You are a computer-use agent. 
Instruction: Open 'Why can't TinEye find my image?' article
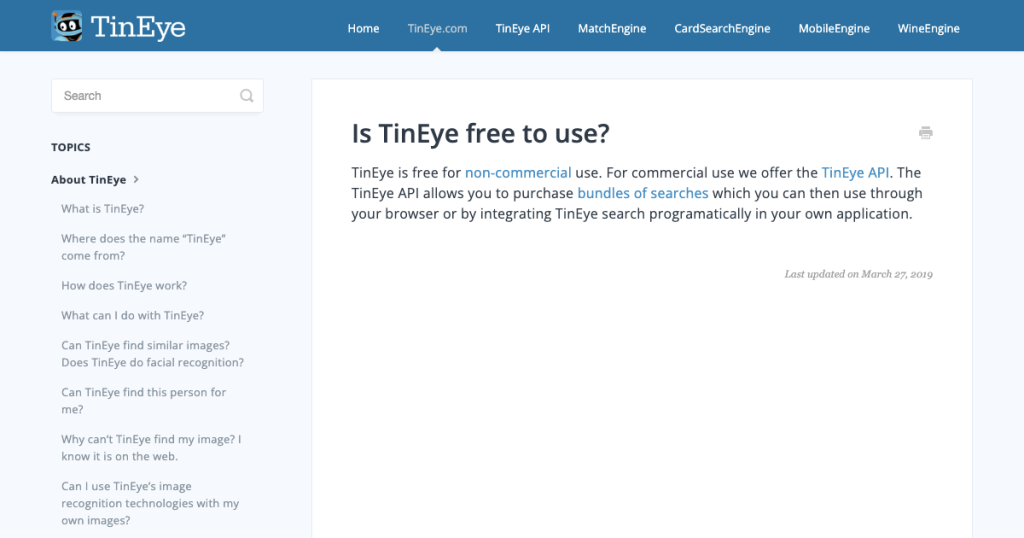pos(152,448)
